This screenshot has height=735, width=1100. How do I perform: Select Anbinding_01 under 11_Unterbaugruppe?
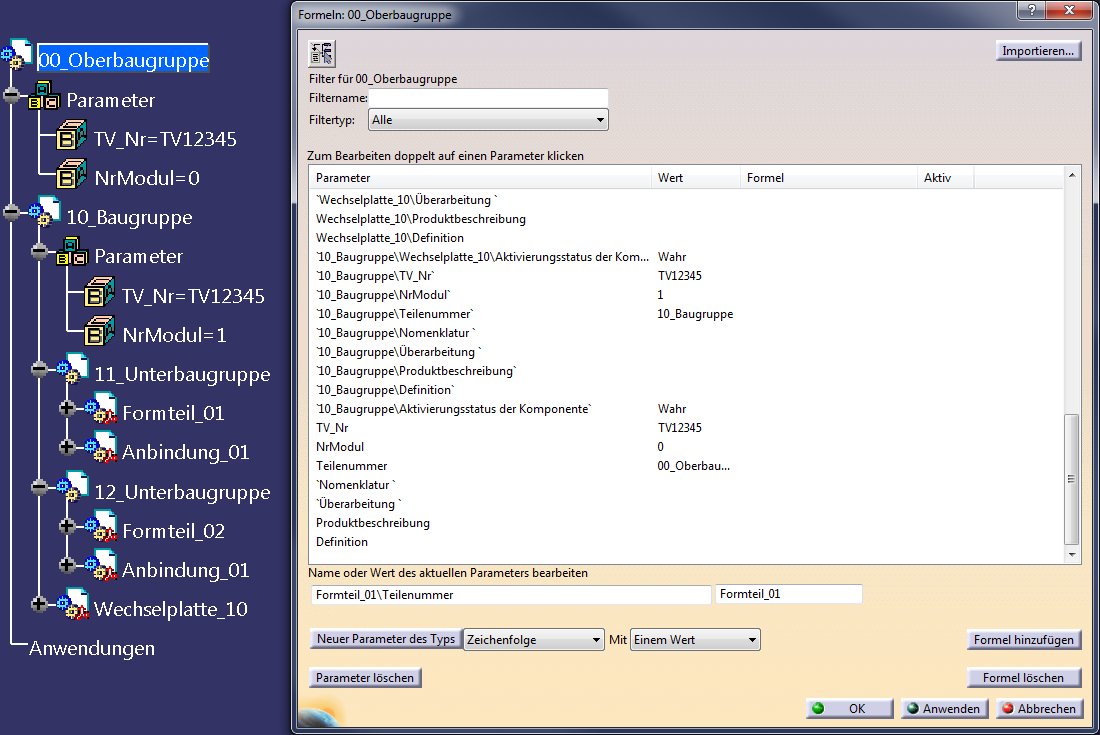186,452
